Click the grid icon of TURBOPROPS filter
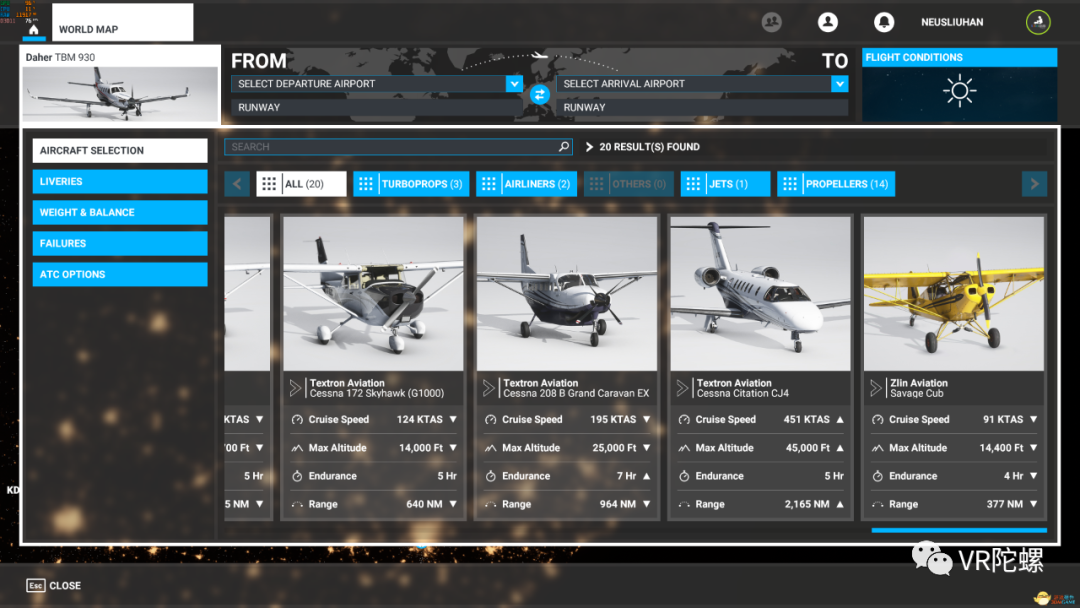Viewport: 1080px width, 608px height. [366, 184]
